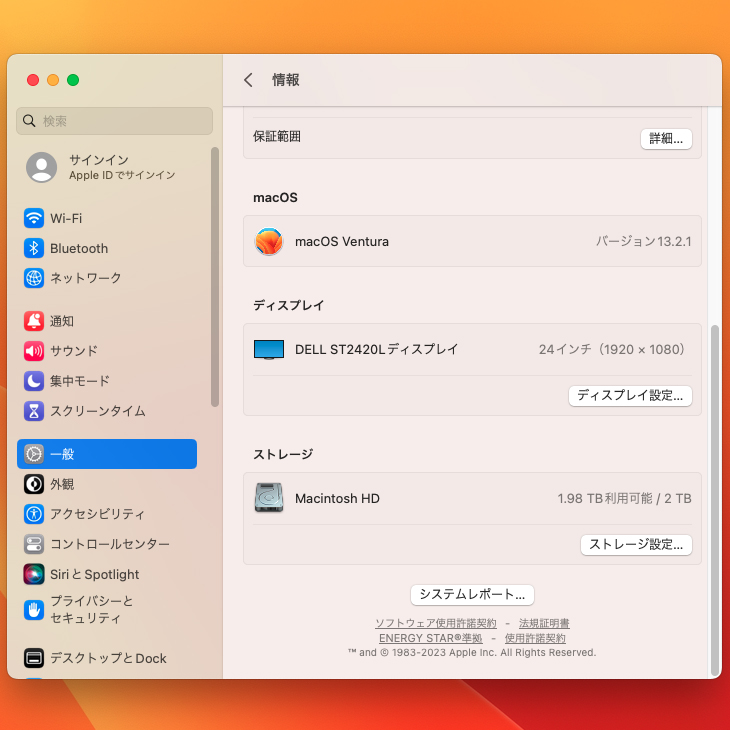Click the magnifying glass search icon

click(29, 121)
